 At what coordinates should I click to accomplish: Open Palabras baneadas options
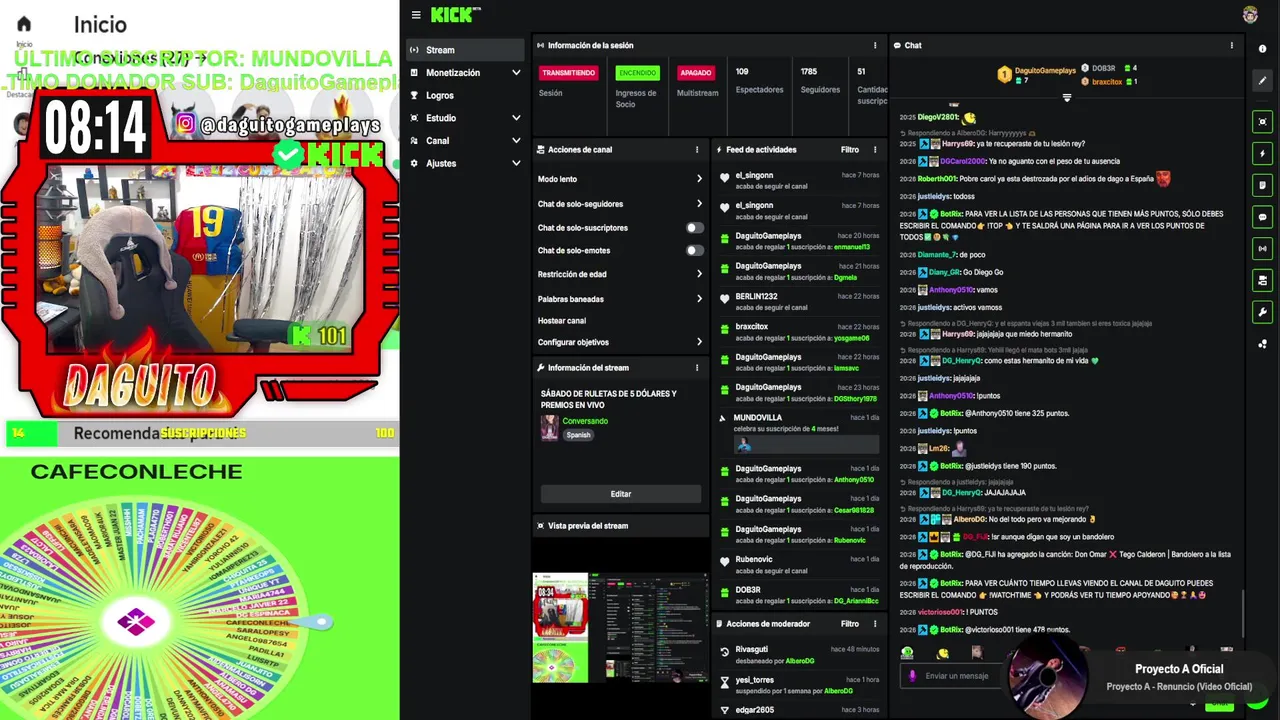pos(620,299)
